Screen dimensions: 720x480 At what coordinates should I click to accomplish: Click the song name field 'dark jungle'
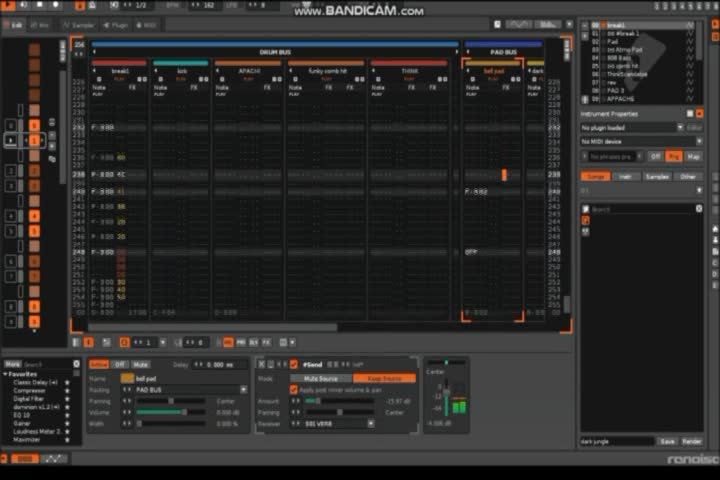[x=616, y=441]
